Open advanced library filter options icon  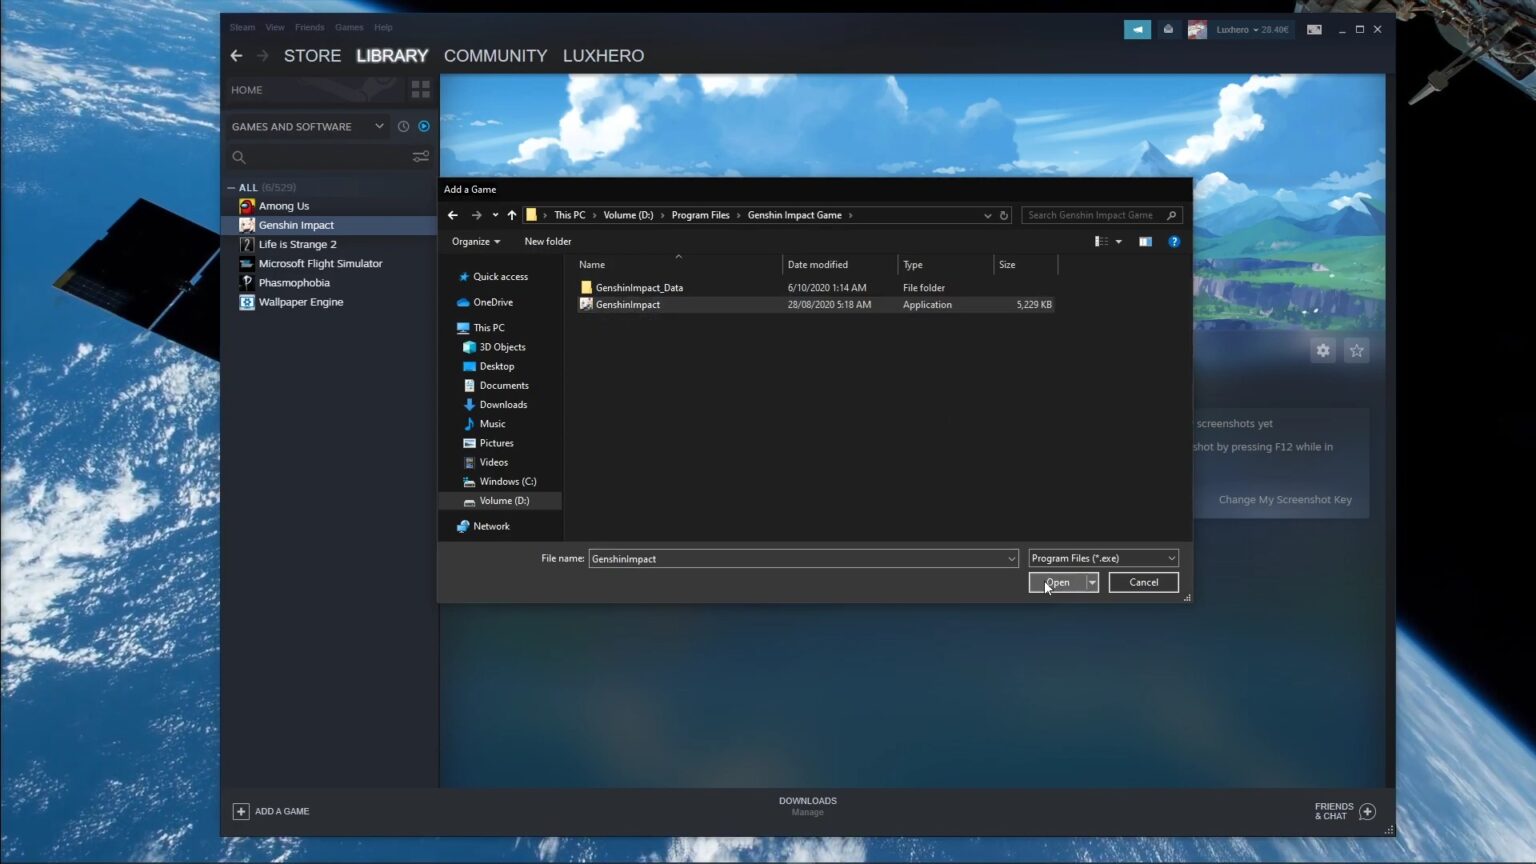421,157
